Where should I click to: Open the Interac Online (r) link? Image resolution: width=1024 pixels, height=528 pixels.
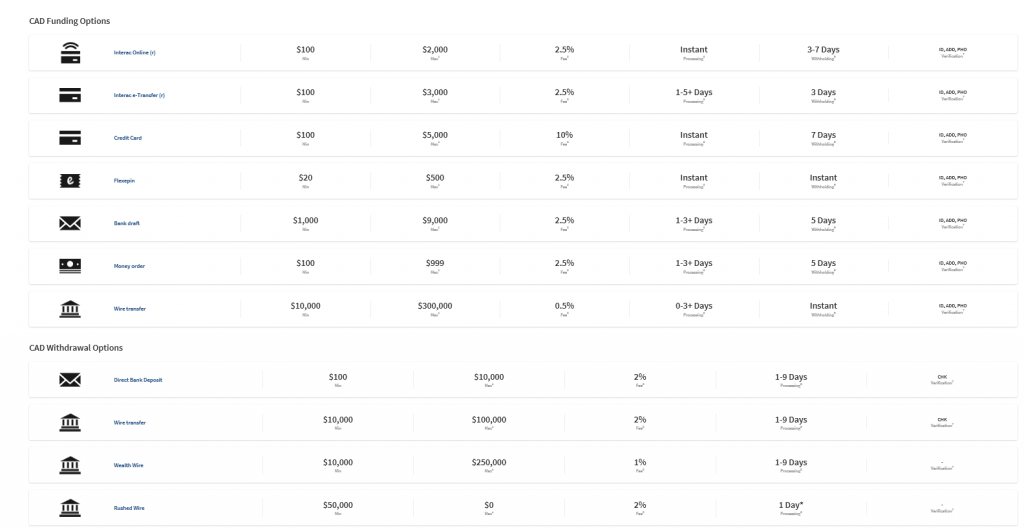coord(135,52)
